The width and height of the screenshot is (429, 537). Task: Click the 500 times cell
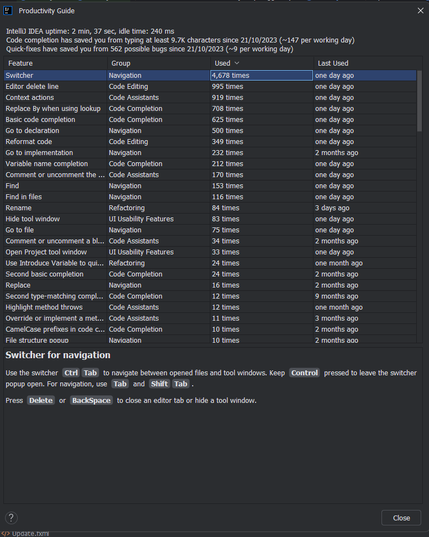(x=261, y=130)
